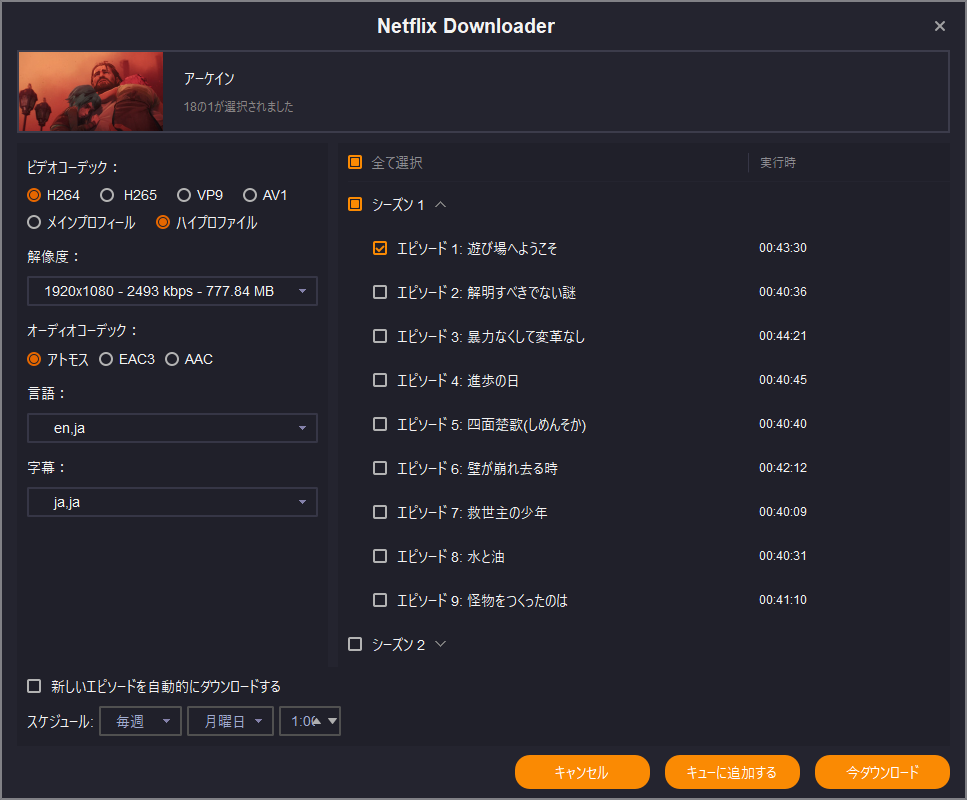Select アトモス audio codec
This screenshot has width=967, height=800.
35,359
